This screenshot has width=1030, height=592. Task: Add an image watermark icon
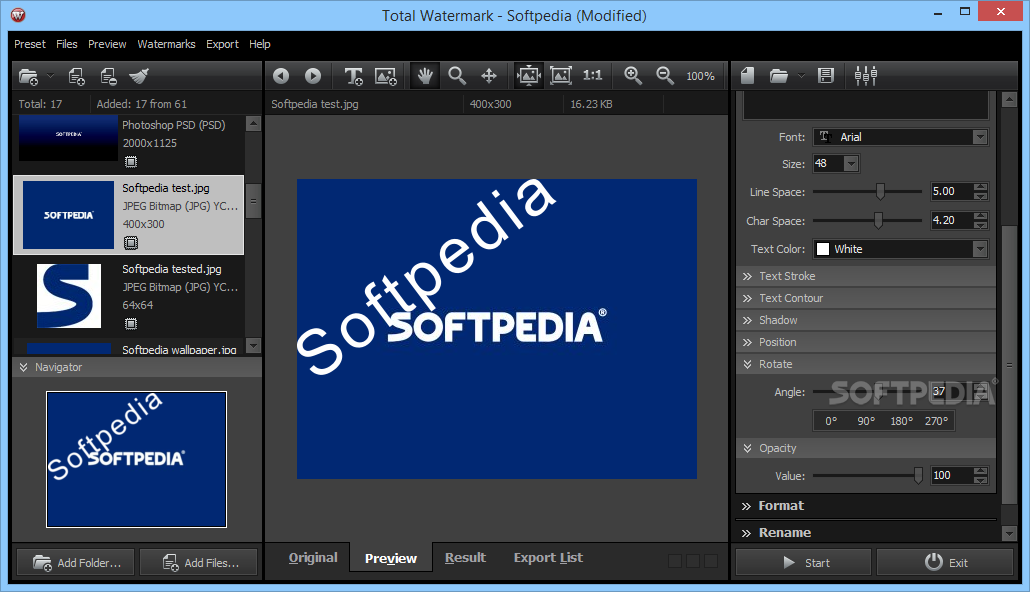[x=386, y=76]
